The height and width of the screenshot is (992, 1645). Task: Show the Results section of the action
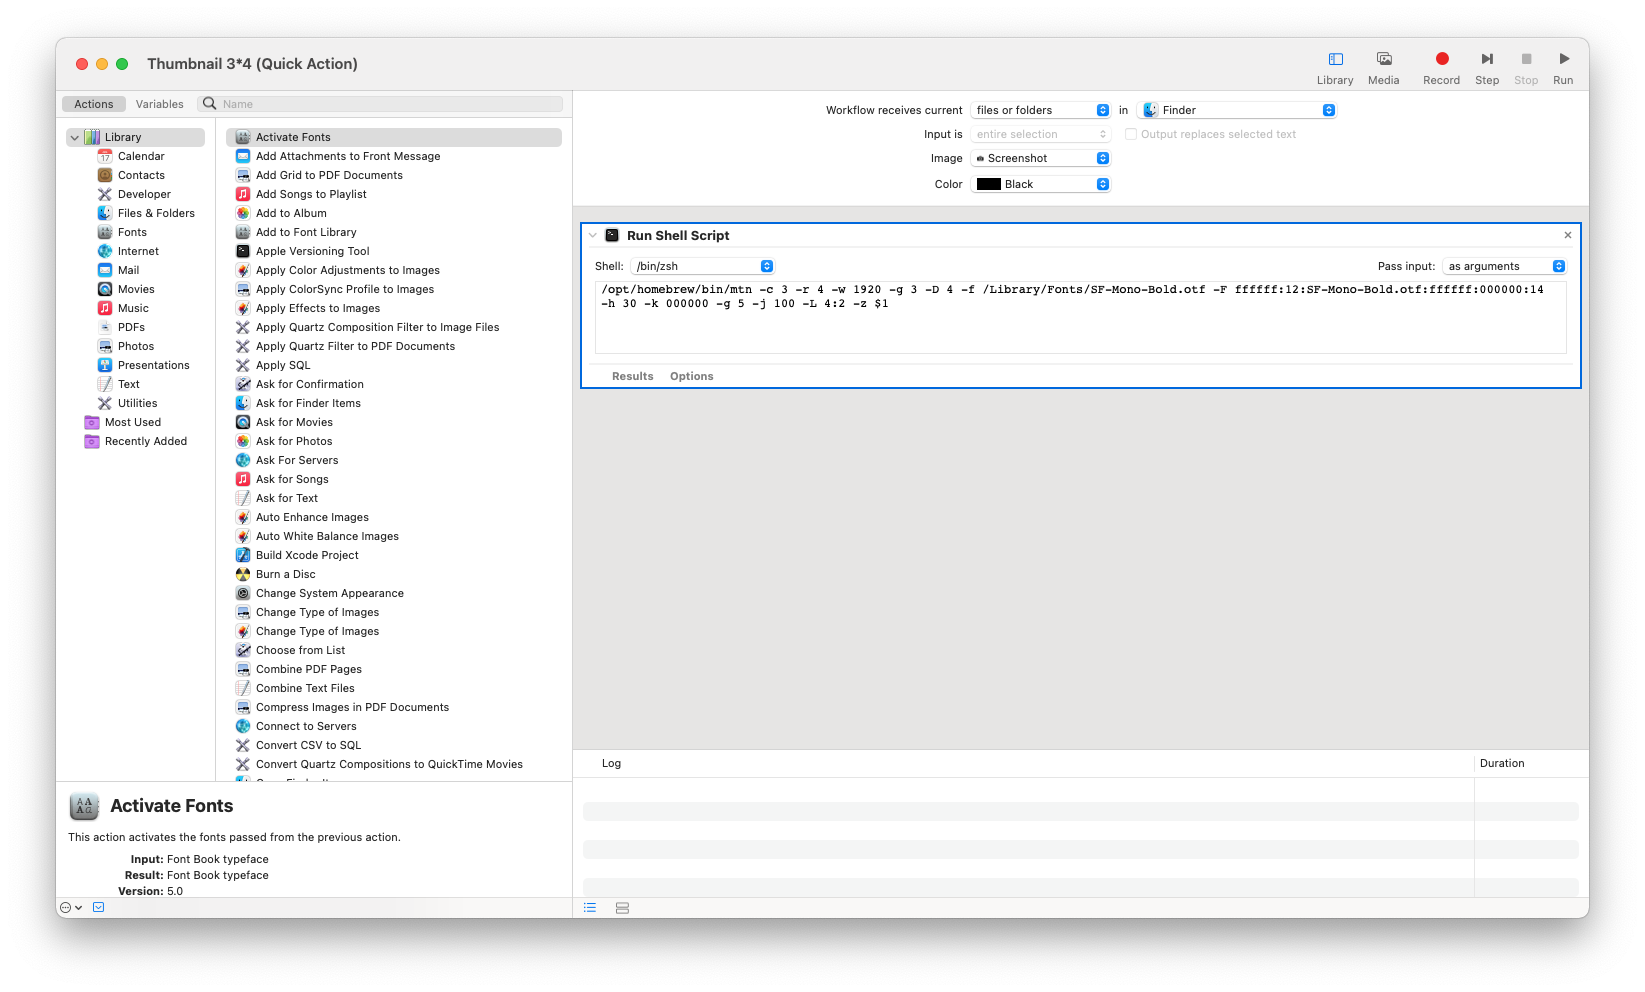click(632, 376)
